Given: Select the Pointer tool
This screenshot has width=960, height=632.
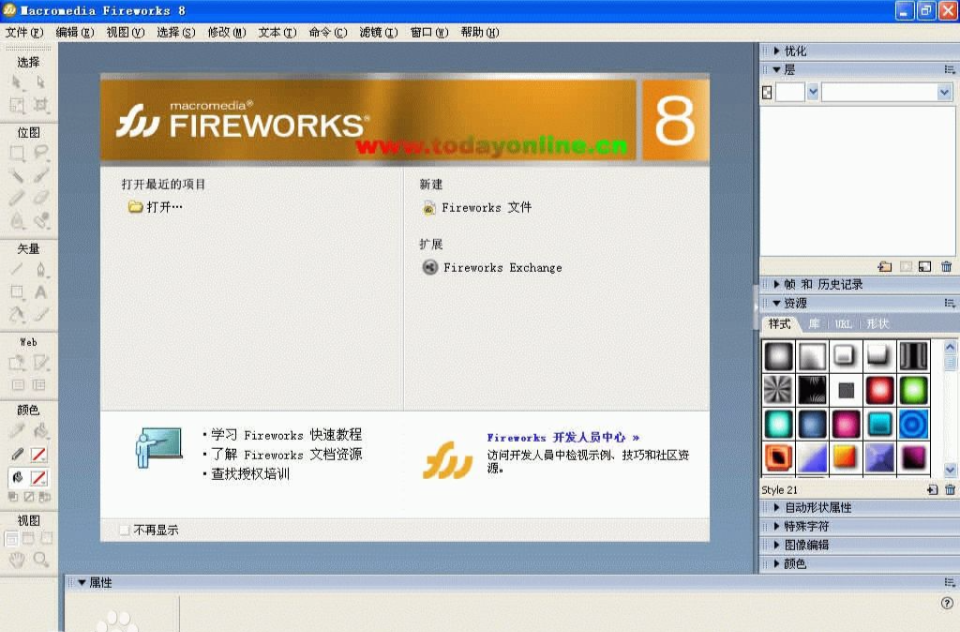Looking at the screenshot, I should point(17,83).
